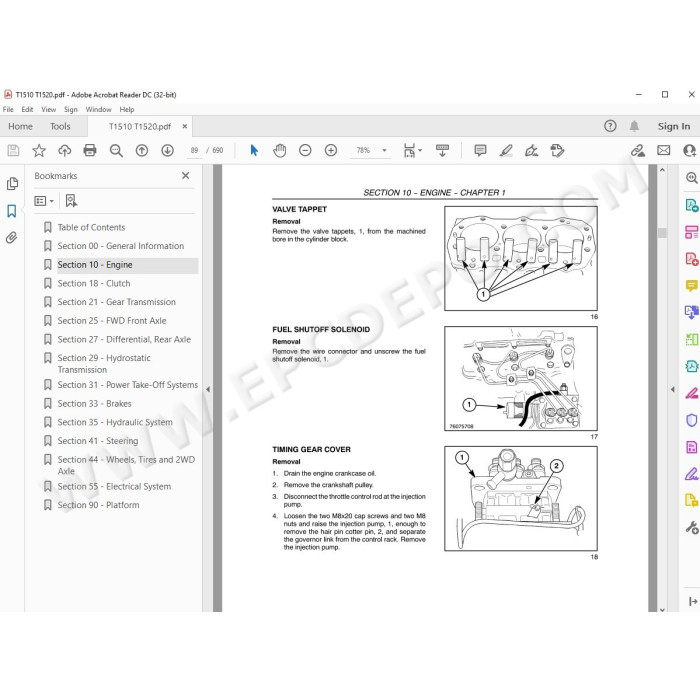
Task: Open Table of Contents bookmark
Action: (91, 227)
